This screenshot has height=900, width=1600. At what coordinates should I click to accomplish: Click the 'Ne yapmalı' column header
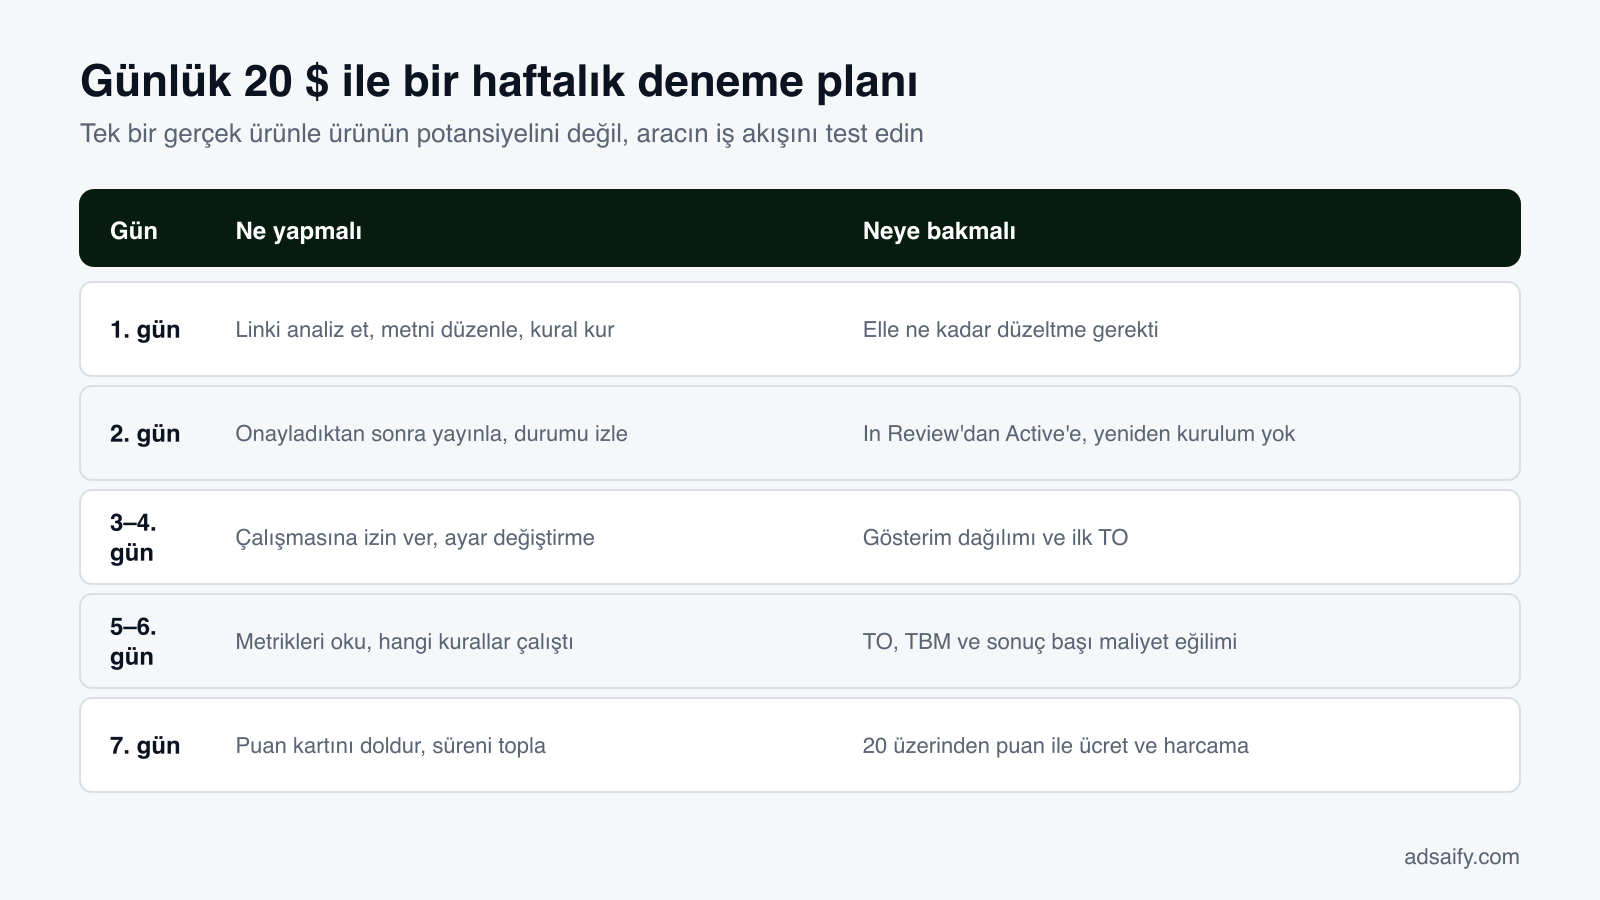click(299, 231)
